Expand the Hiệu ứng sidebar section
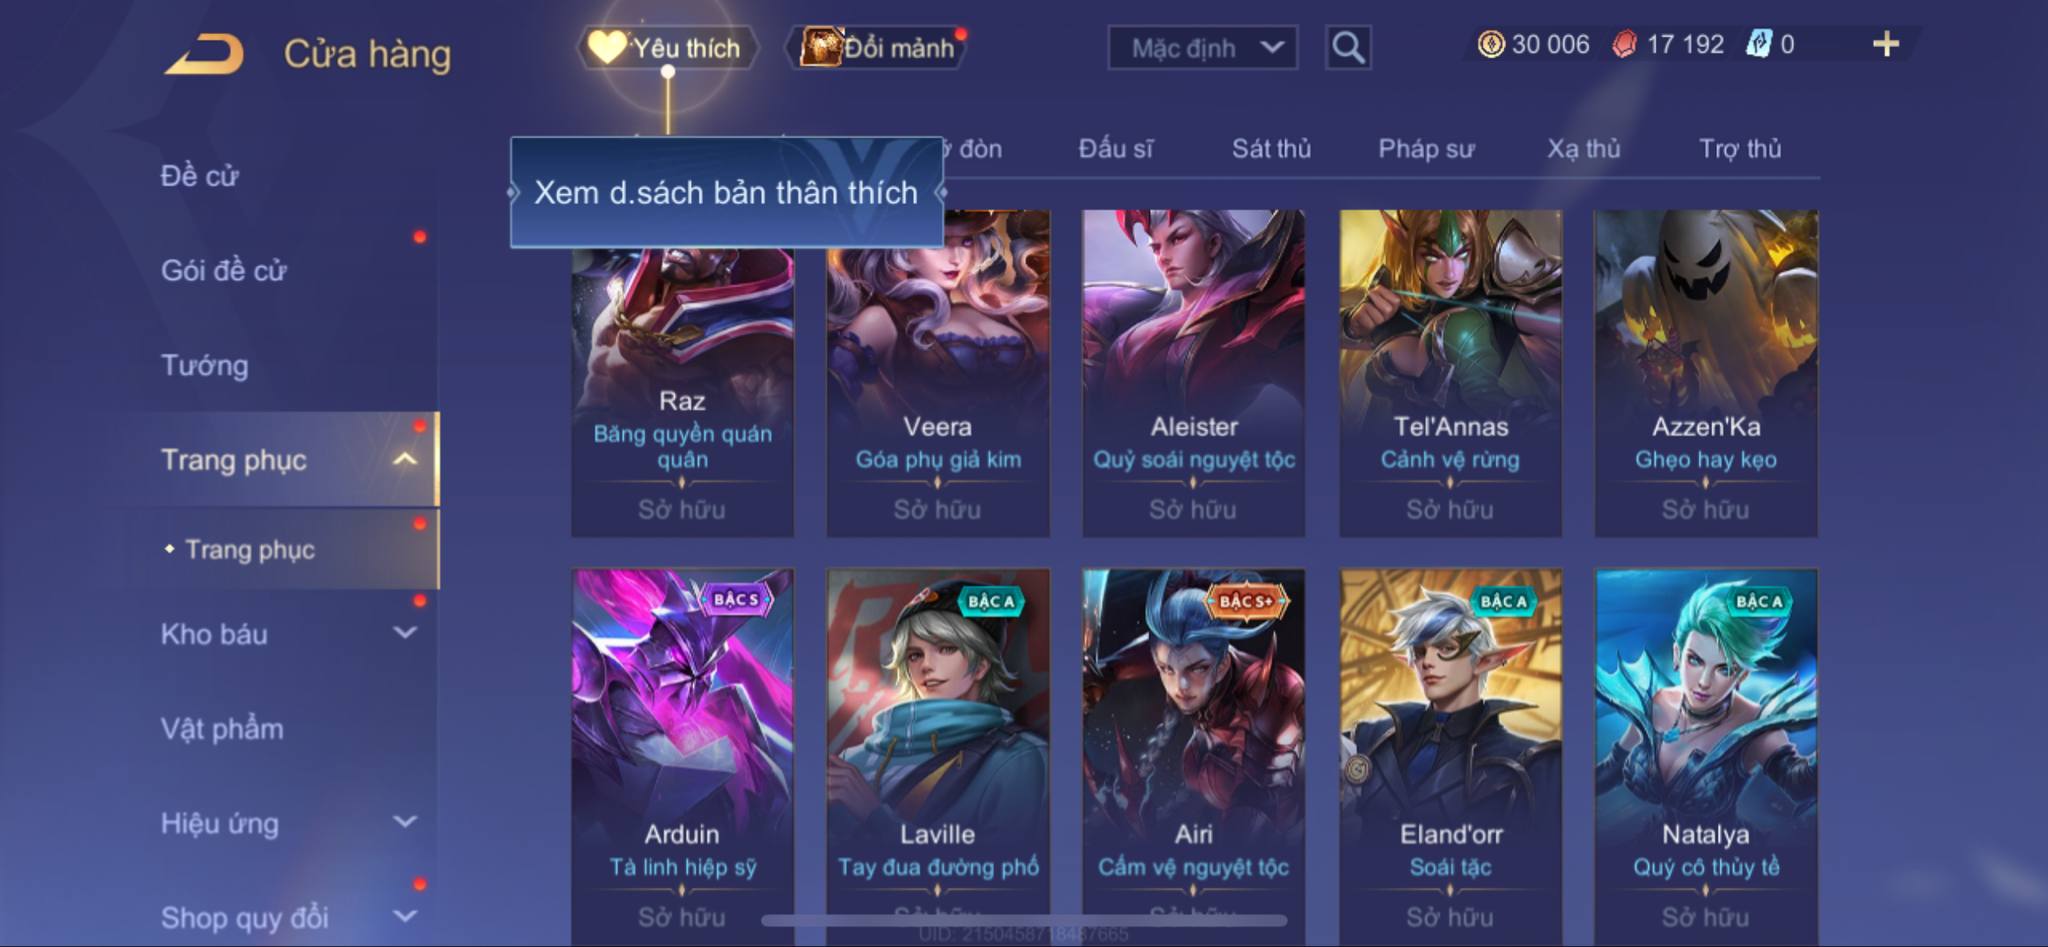Image resolution: width=2048 pixels, height=947 pixels. coord(405,822)
